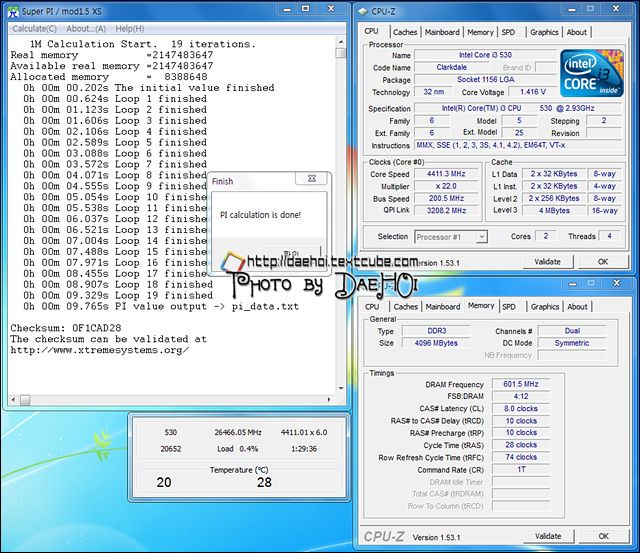640x553 pixels.
Task: Open the About...(A) menu in Super PI
Action: (x=86, y=29)
